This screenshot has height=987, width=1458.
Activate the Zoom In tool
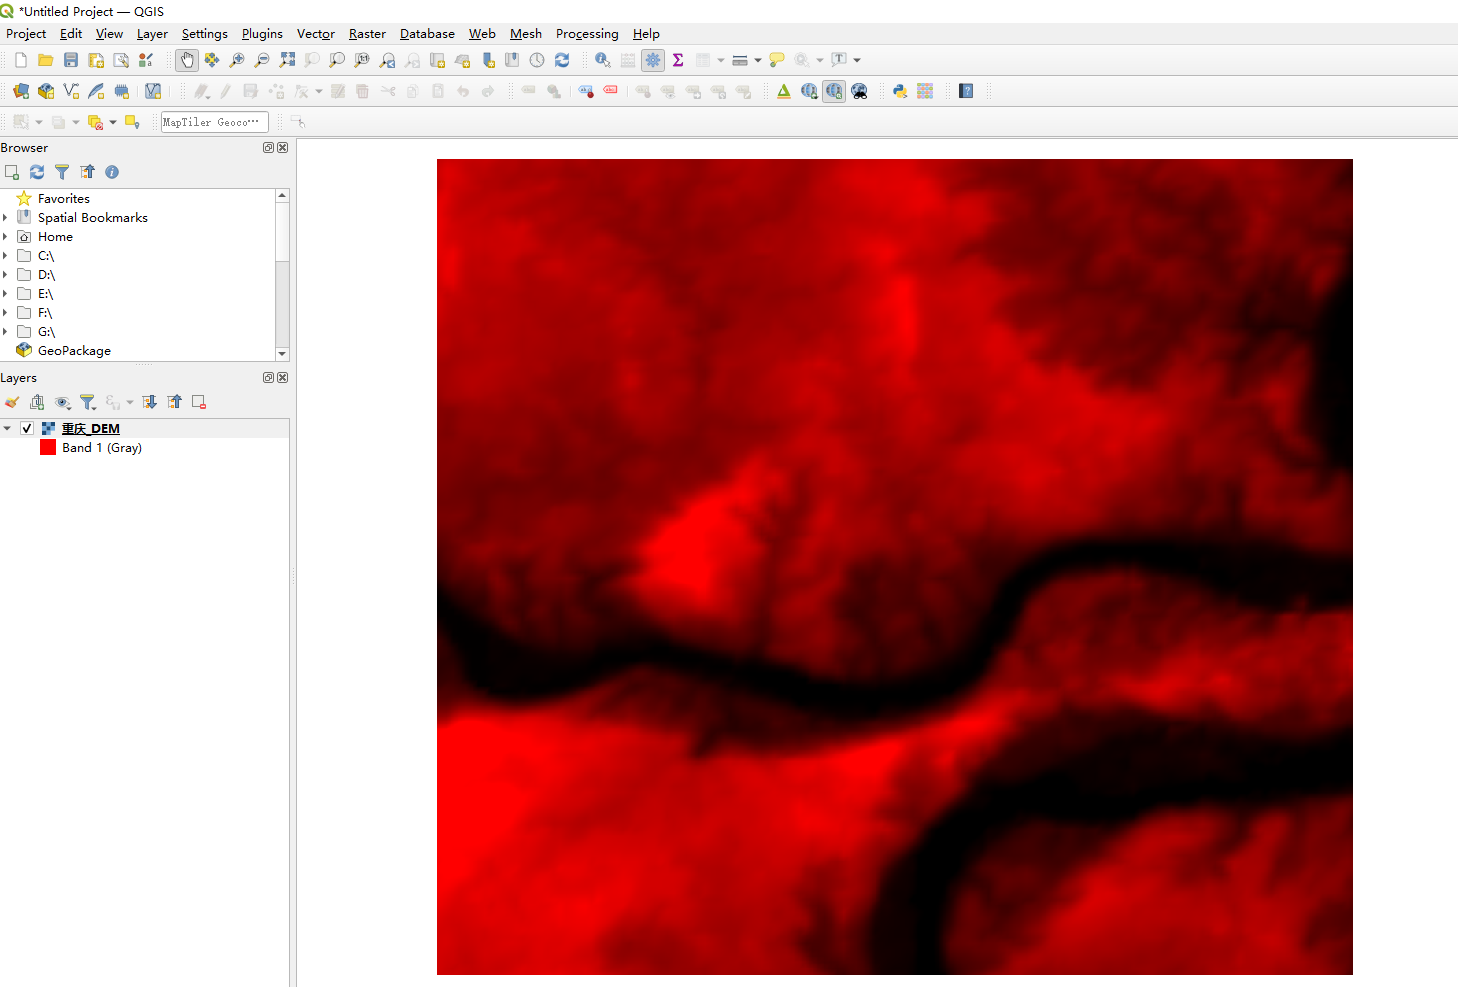236,60
